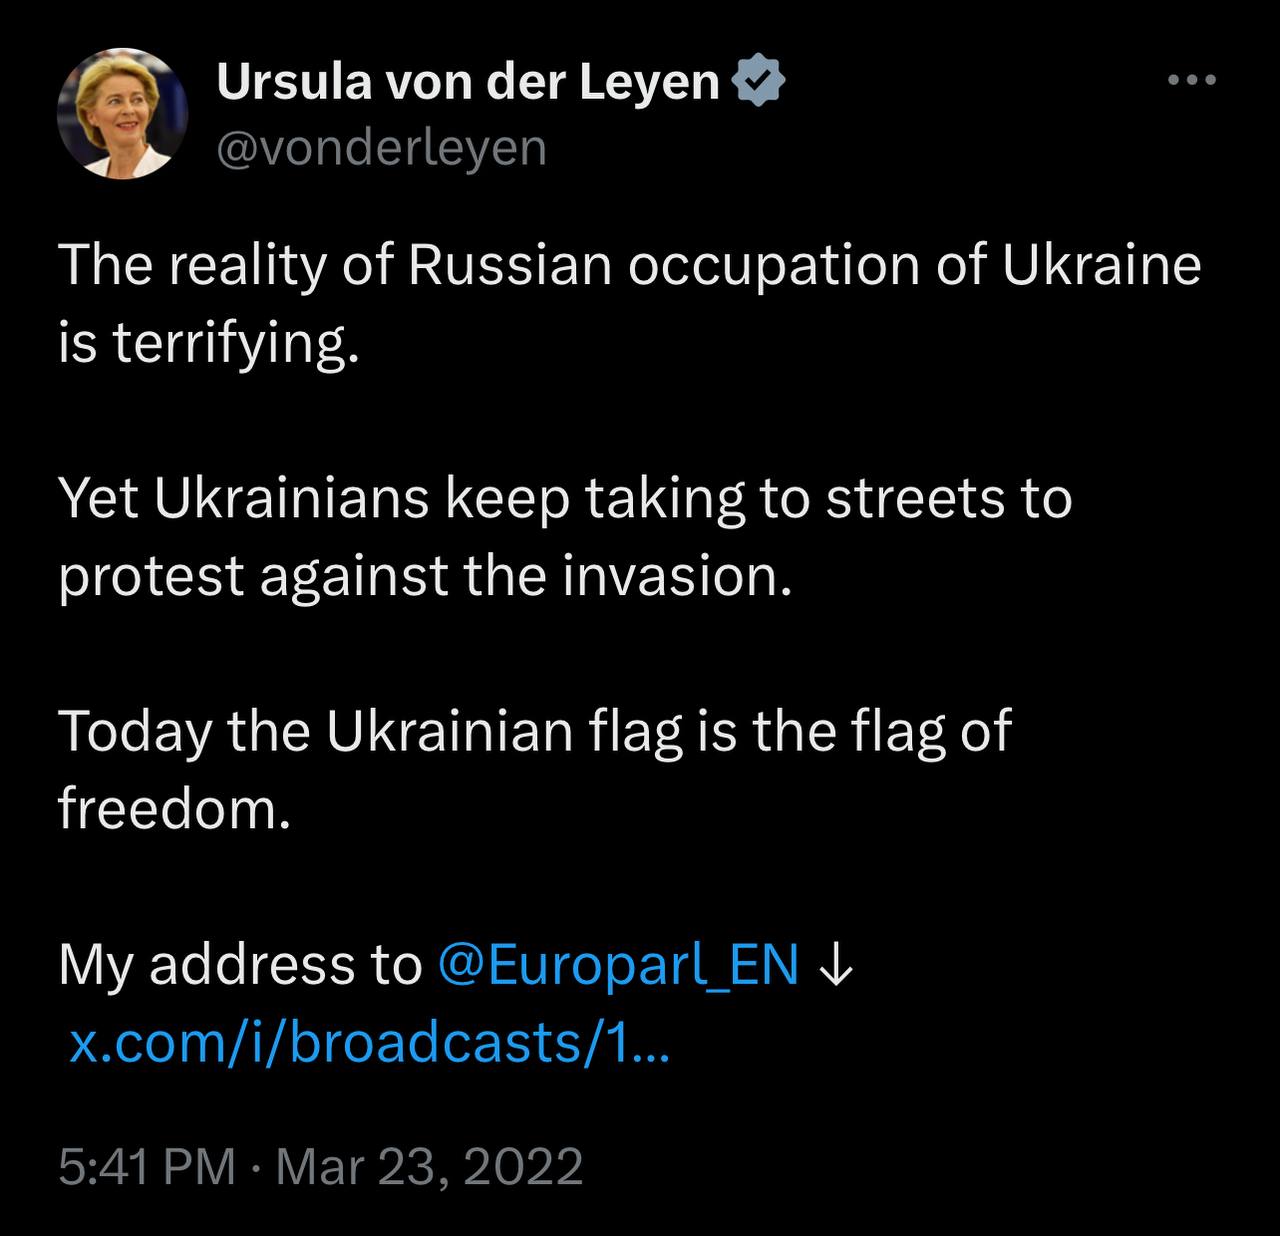Click the line "protest against the invasion."
The height and width of the screenshot is (1236, 1280).
(425, 577)
